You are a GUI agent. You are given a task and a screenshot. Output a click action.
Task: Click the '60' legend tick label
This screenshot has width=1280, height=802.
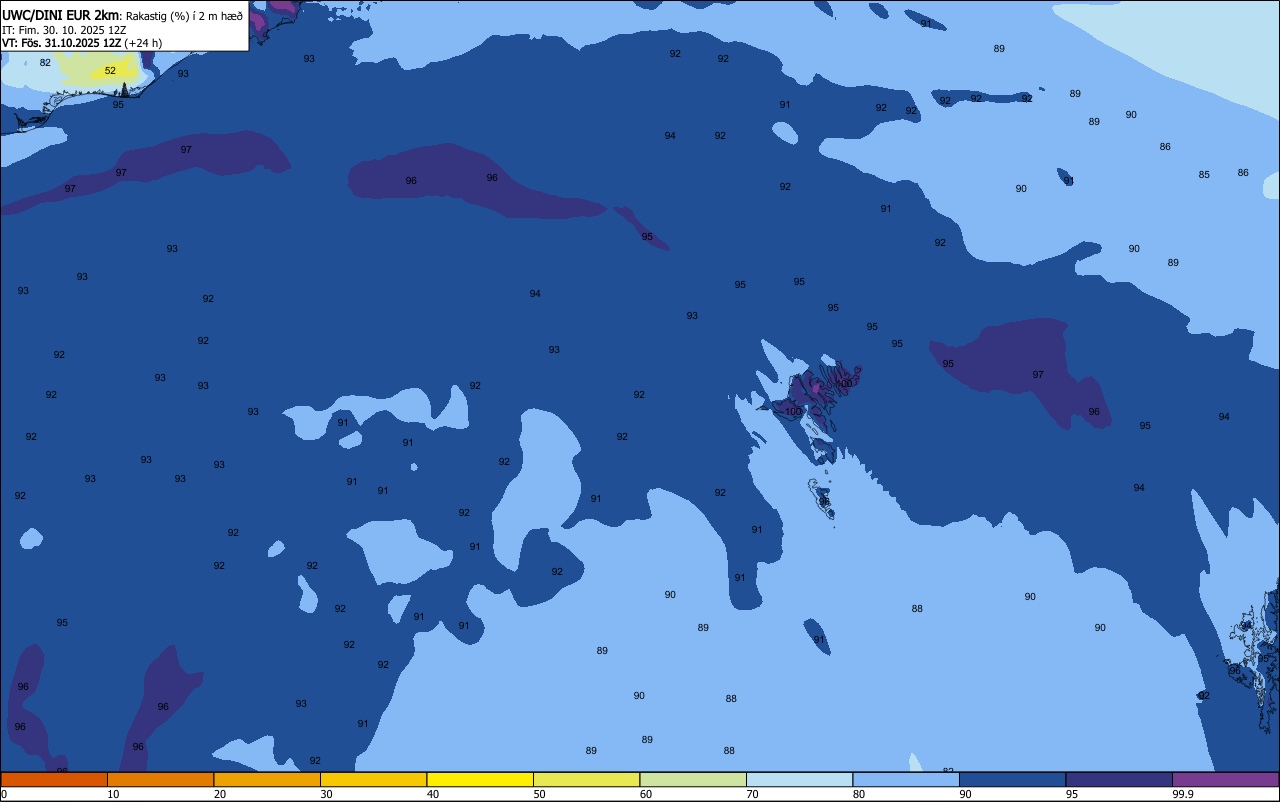tap(646, 794)
